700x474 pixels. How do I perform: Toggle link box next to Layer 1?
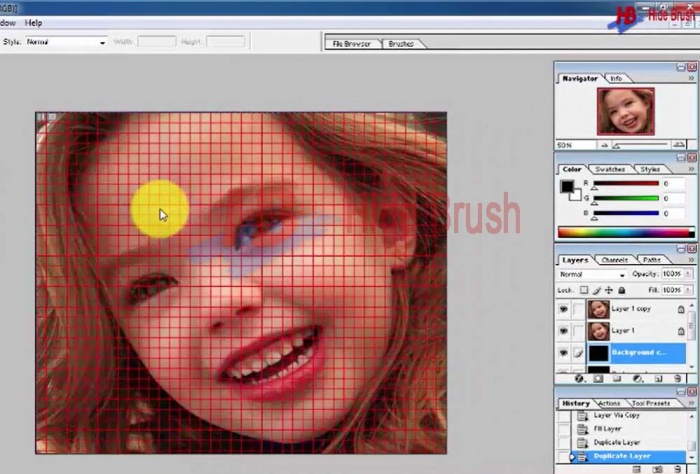click(578, 331)
